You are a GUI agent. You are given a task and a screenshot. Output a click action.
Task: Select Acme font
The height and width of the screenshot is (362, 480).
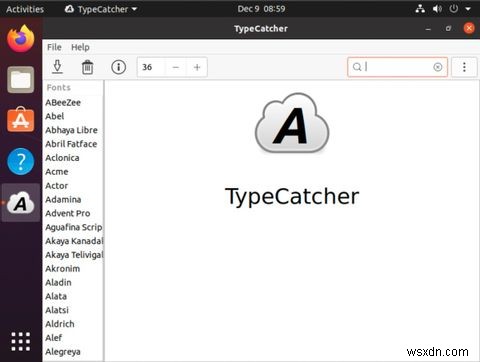(x=73, y=172)
